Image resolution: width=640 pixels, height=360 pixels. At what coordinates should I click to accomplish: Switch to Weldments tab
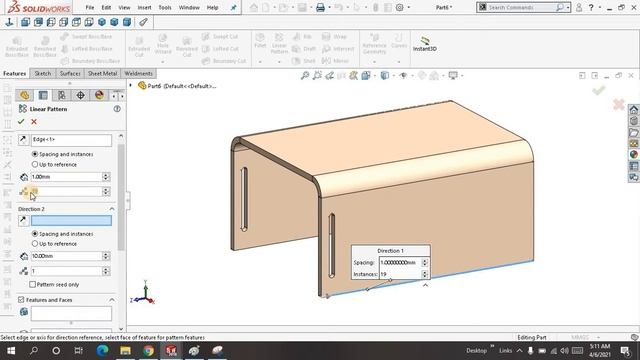point(138,73)
